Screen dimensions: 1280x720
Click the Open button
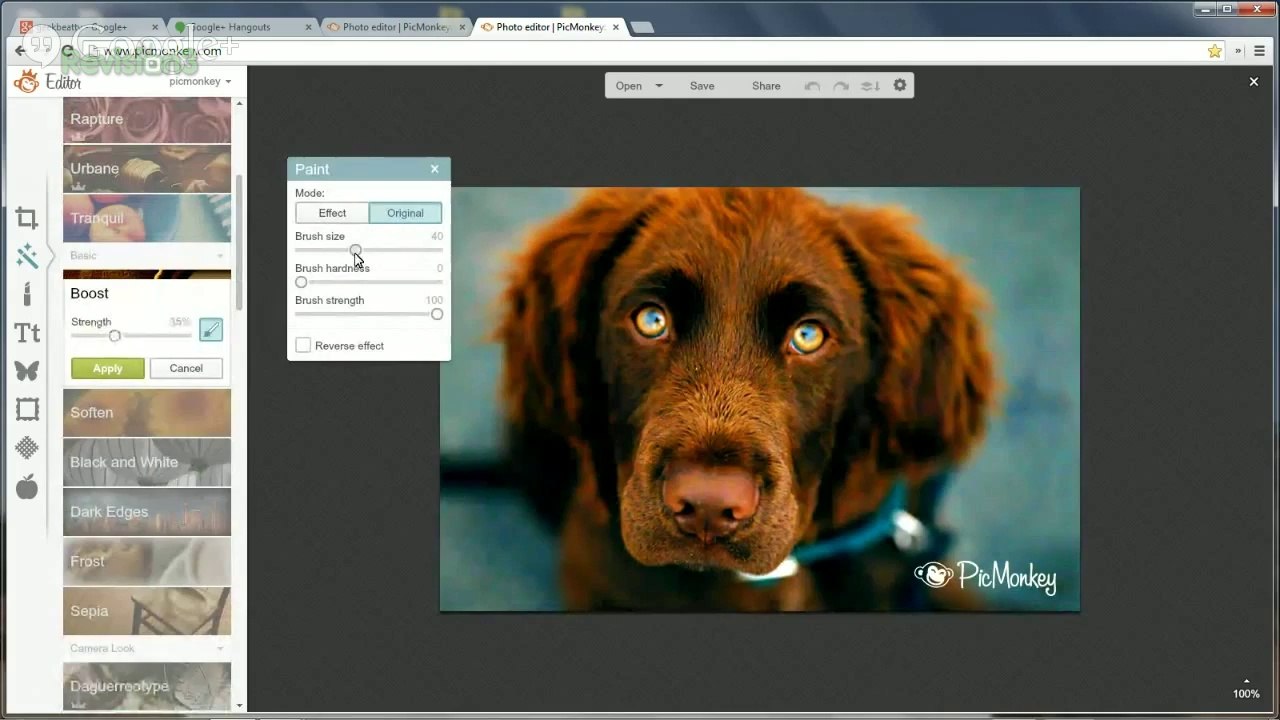(629, 86)
